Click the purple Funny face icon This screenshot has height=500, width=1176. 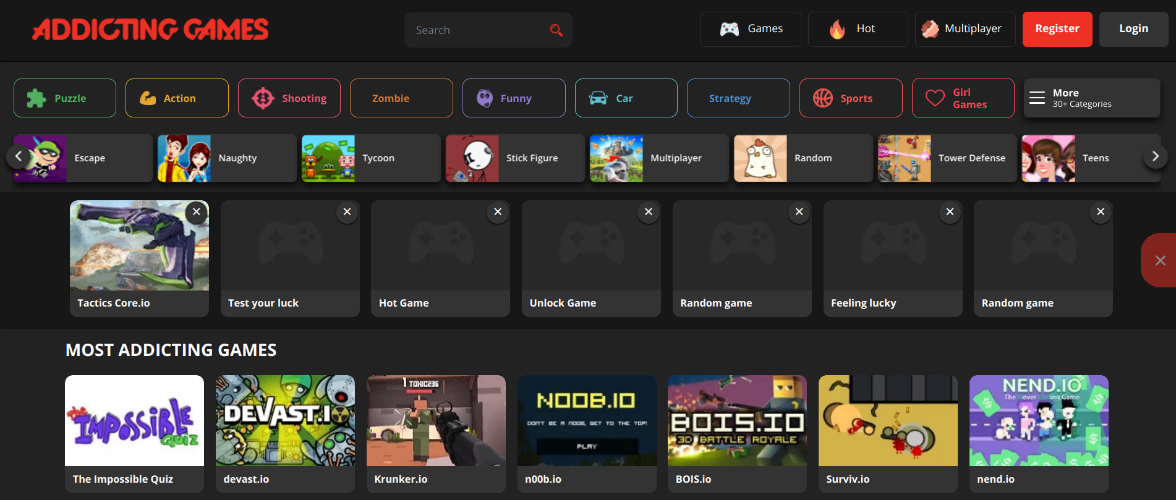(485, 98)
